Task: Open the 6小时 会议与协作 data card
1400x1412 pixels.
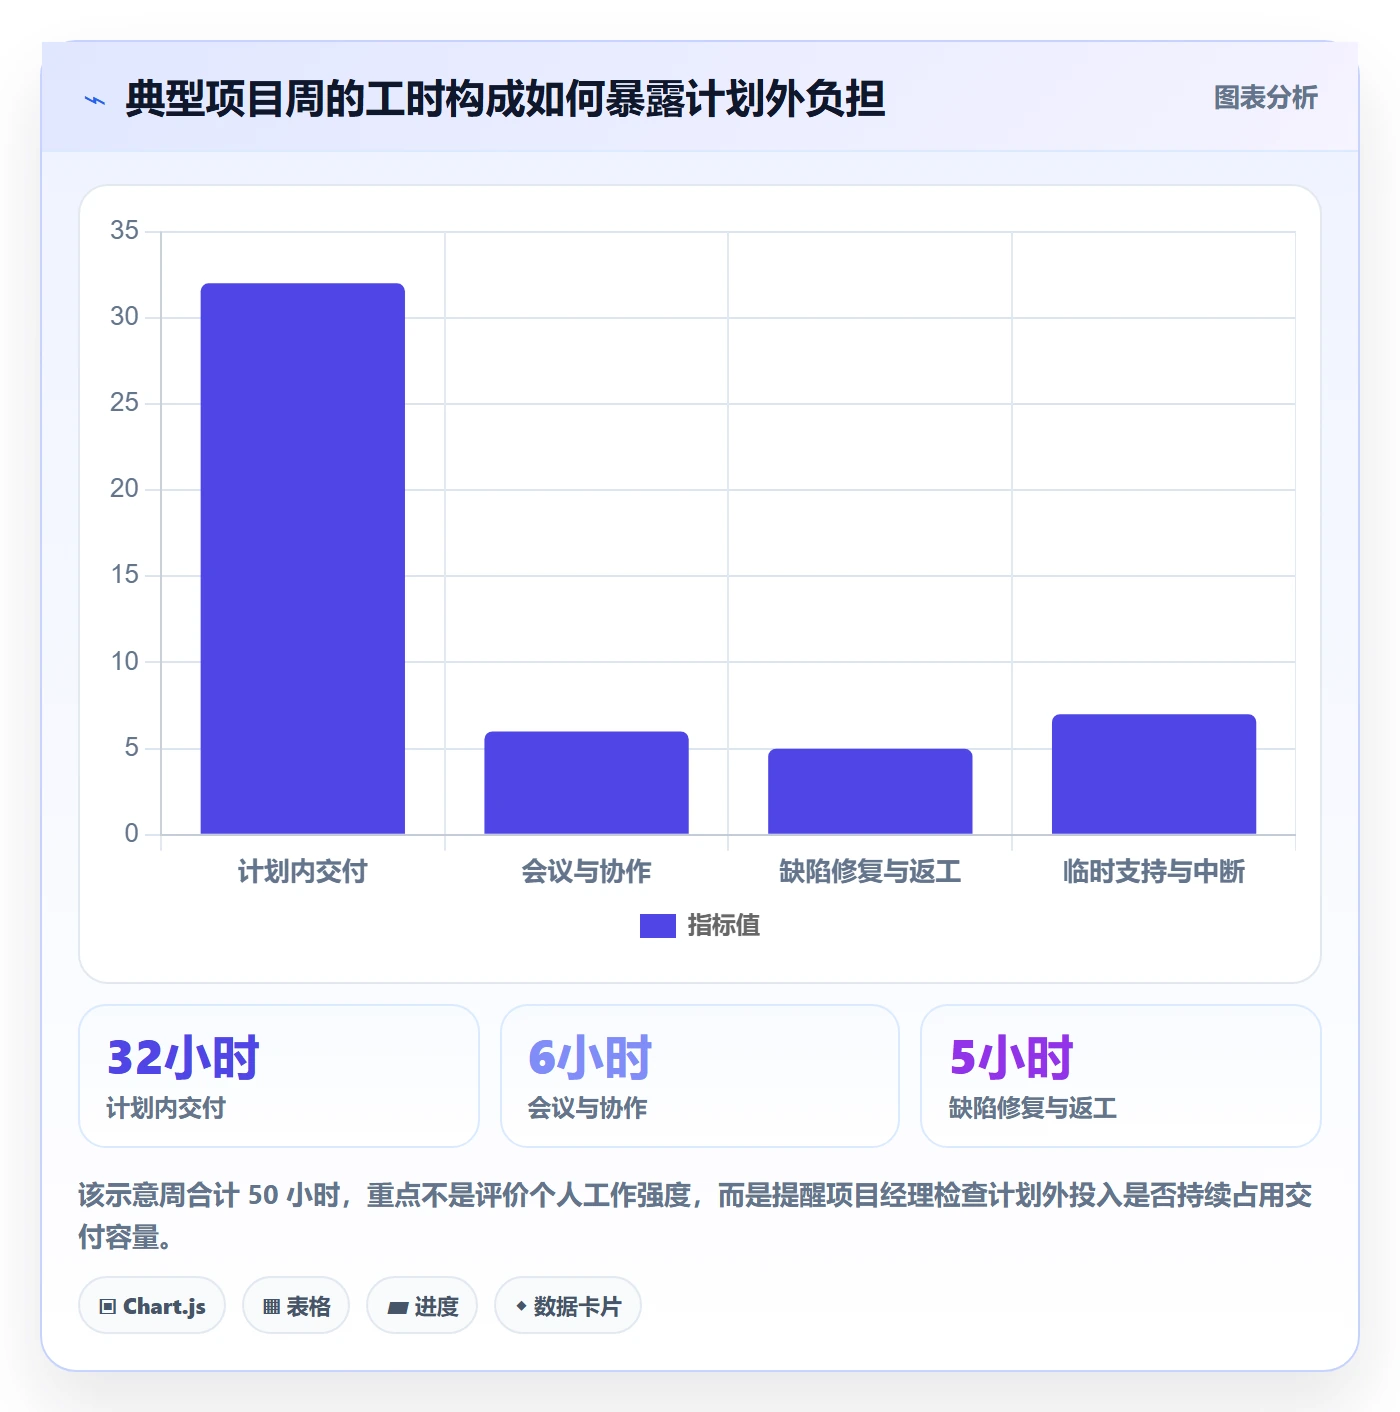Action: pos(700,1076)
